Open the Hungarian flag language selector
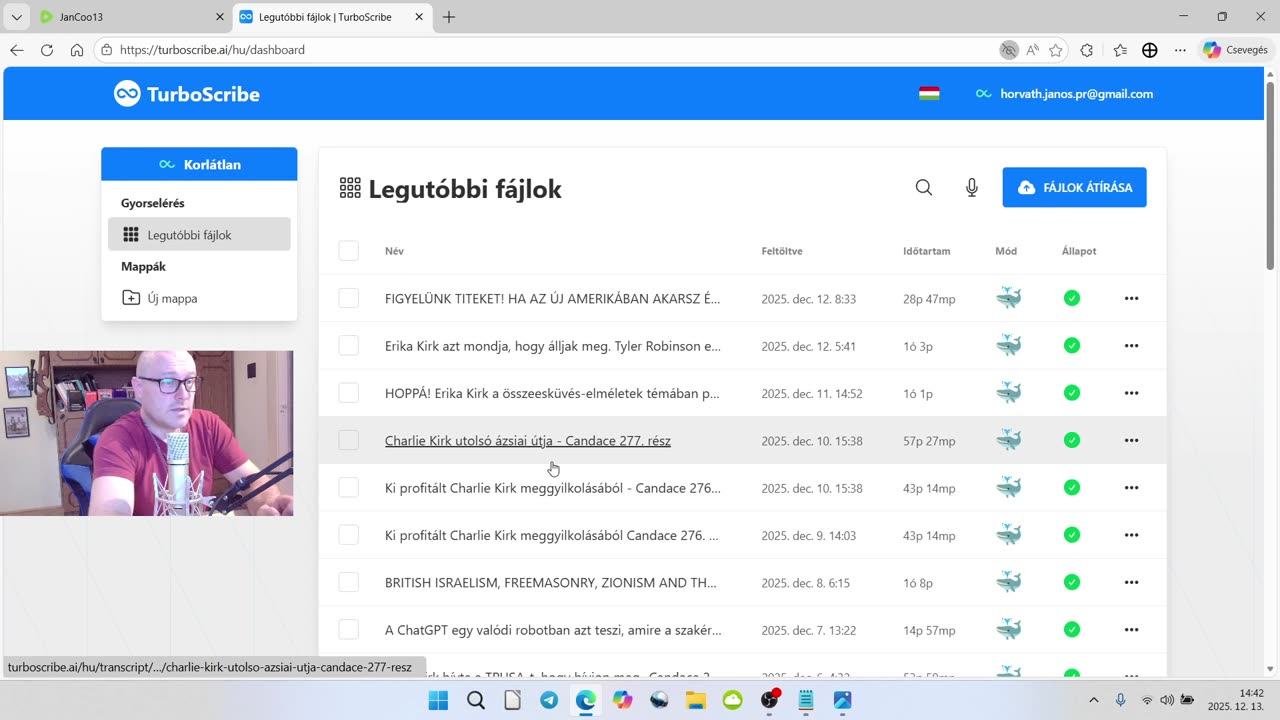 [x=929, y=94]
